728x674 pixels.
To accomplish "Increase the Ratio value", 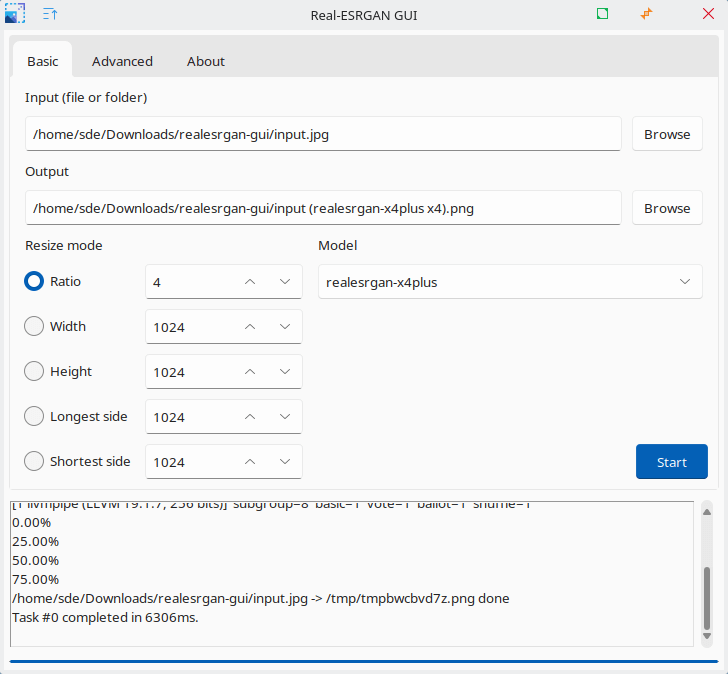I will click(250, 282).
